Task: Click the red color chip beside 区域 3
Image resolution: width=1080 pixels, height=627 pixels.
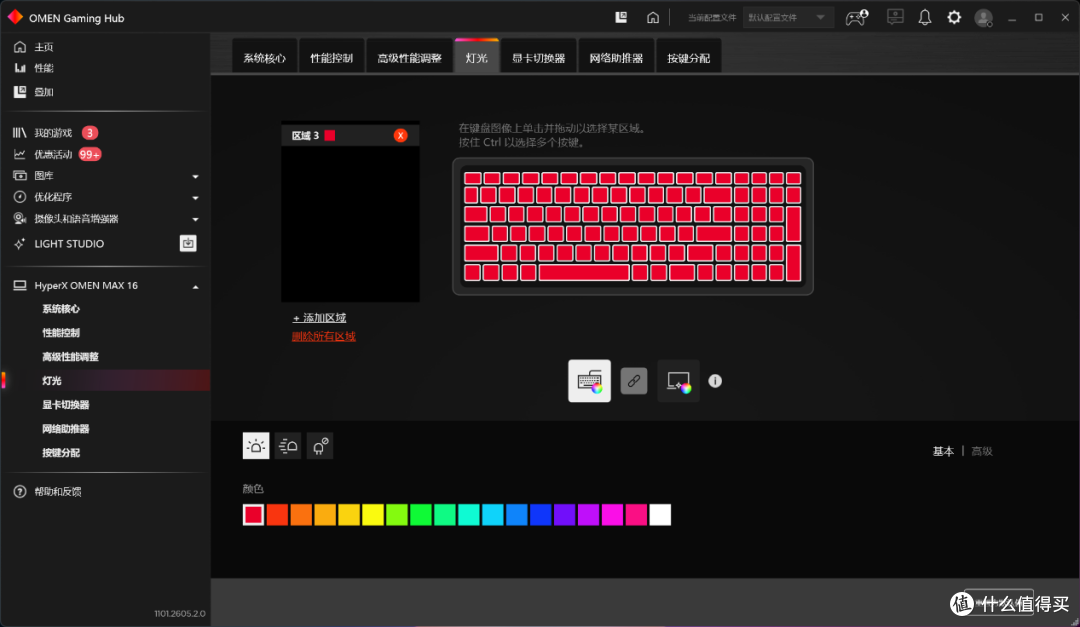Action: (x=330, y=136)
